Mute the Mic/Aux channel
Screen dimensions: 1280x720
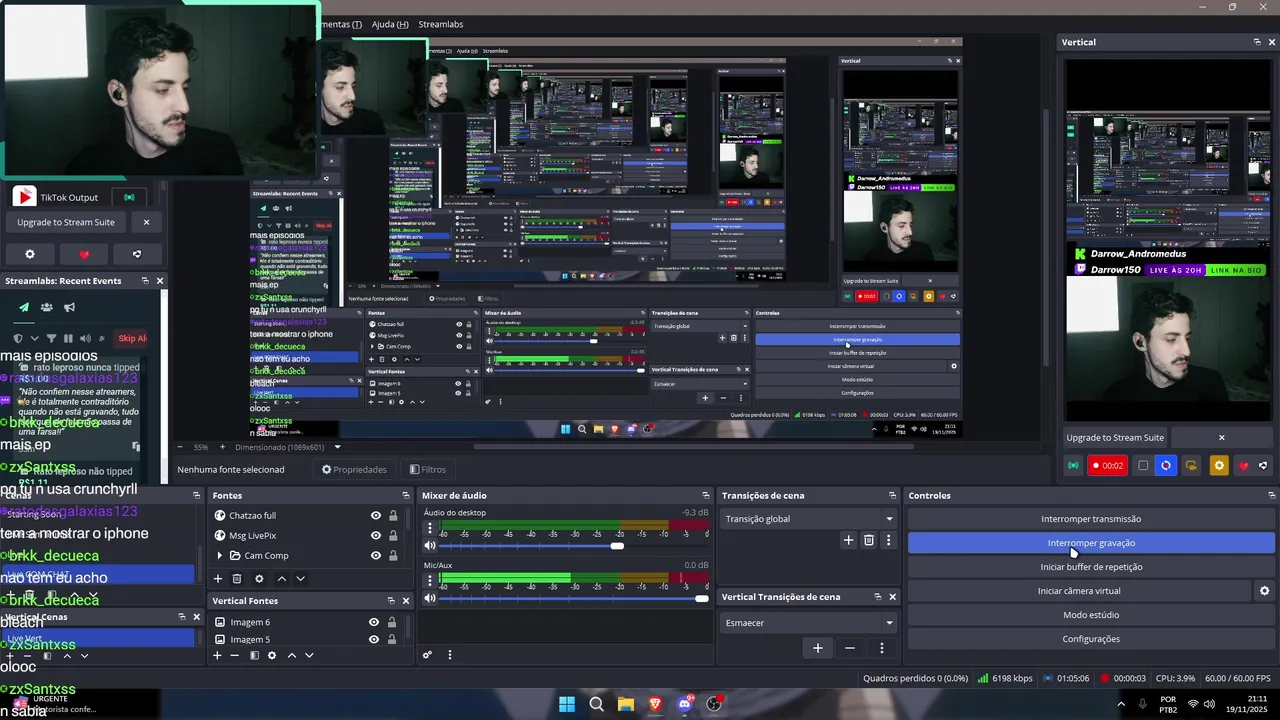[x=430, y=598]
